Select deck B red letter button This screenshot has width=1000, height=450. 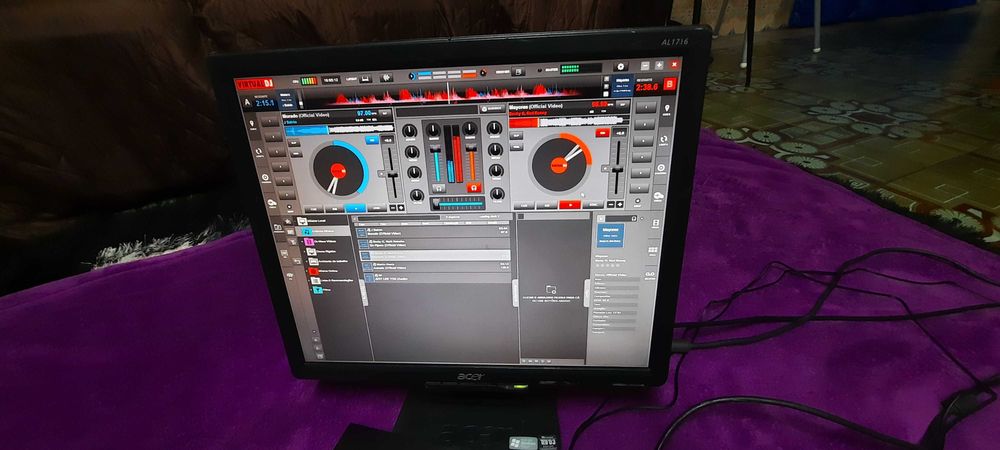670,84
